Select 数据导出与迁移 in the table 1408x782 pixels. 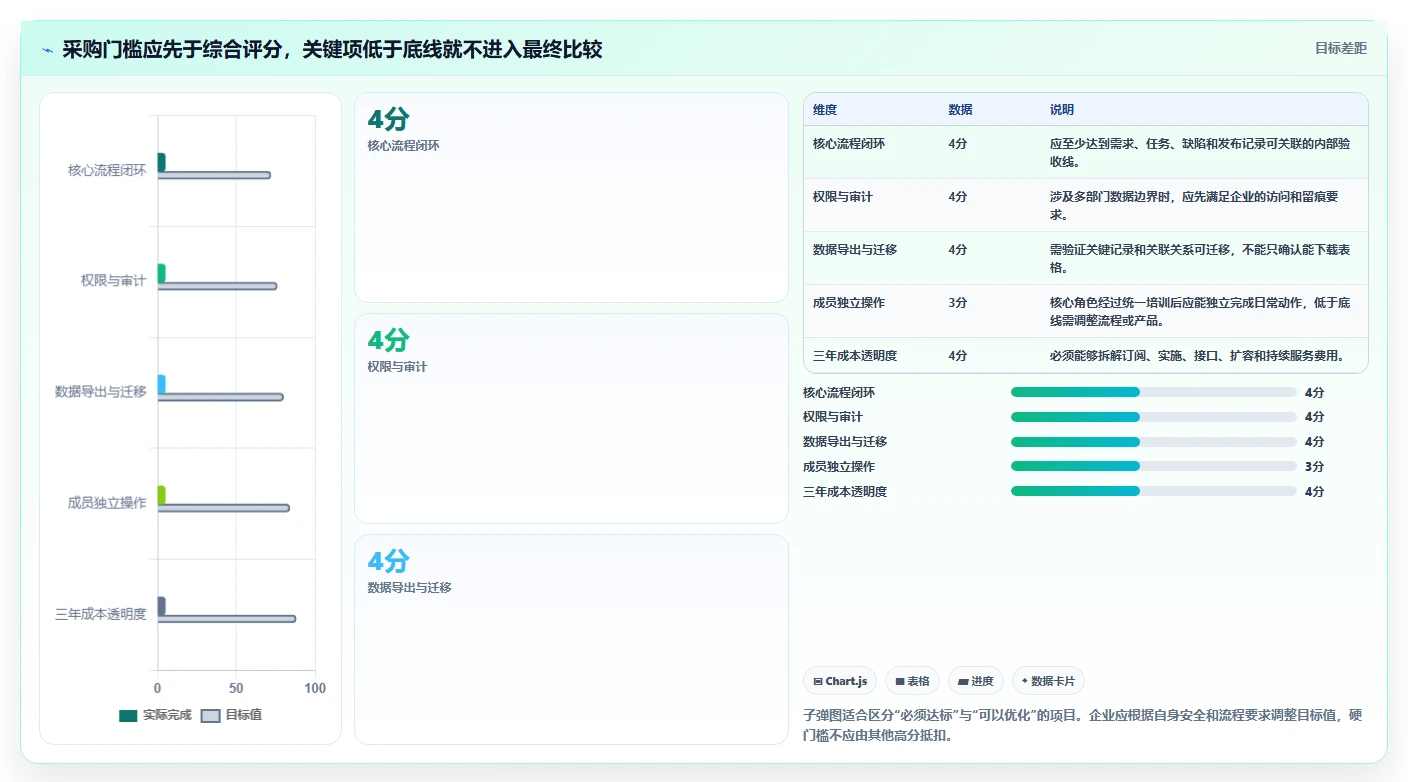[855, 250]
